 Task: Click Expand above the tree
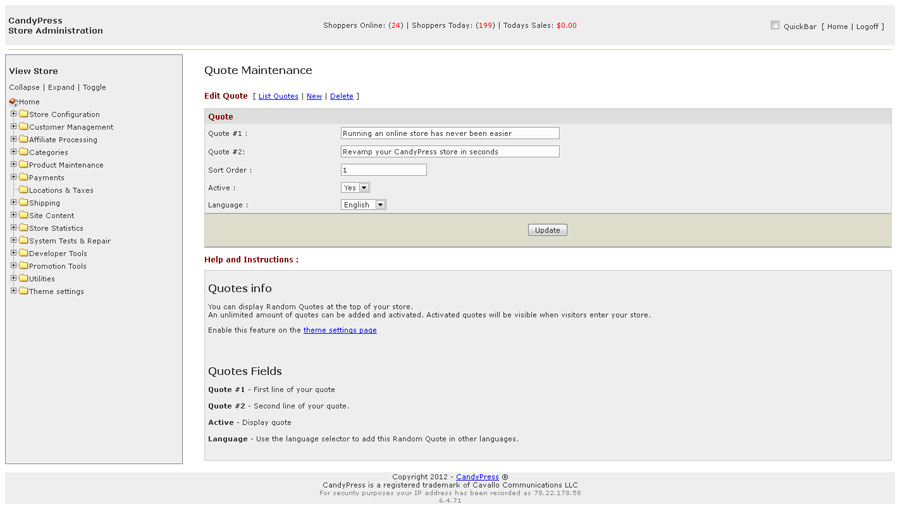61,87
